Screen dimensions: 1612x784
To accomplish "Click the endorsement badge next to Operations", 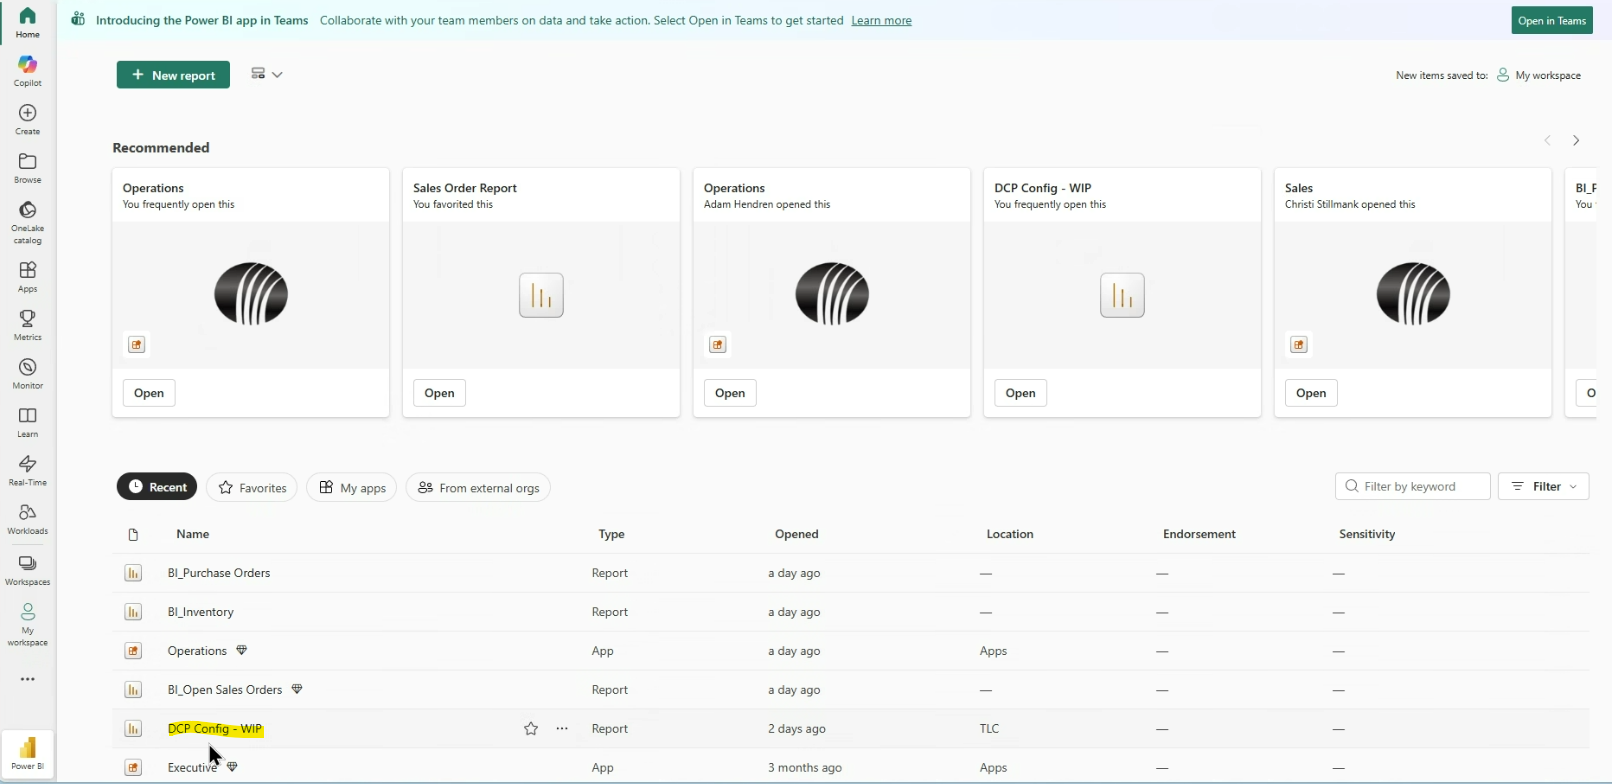I will pos(241,650).
